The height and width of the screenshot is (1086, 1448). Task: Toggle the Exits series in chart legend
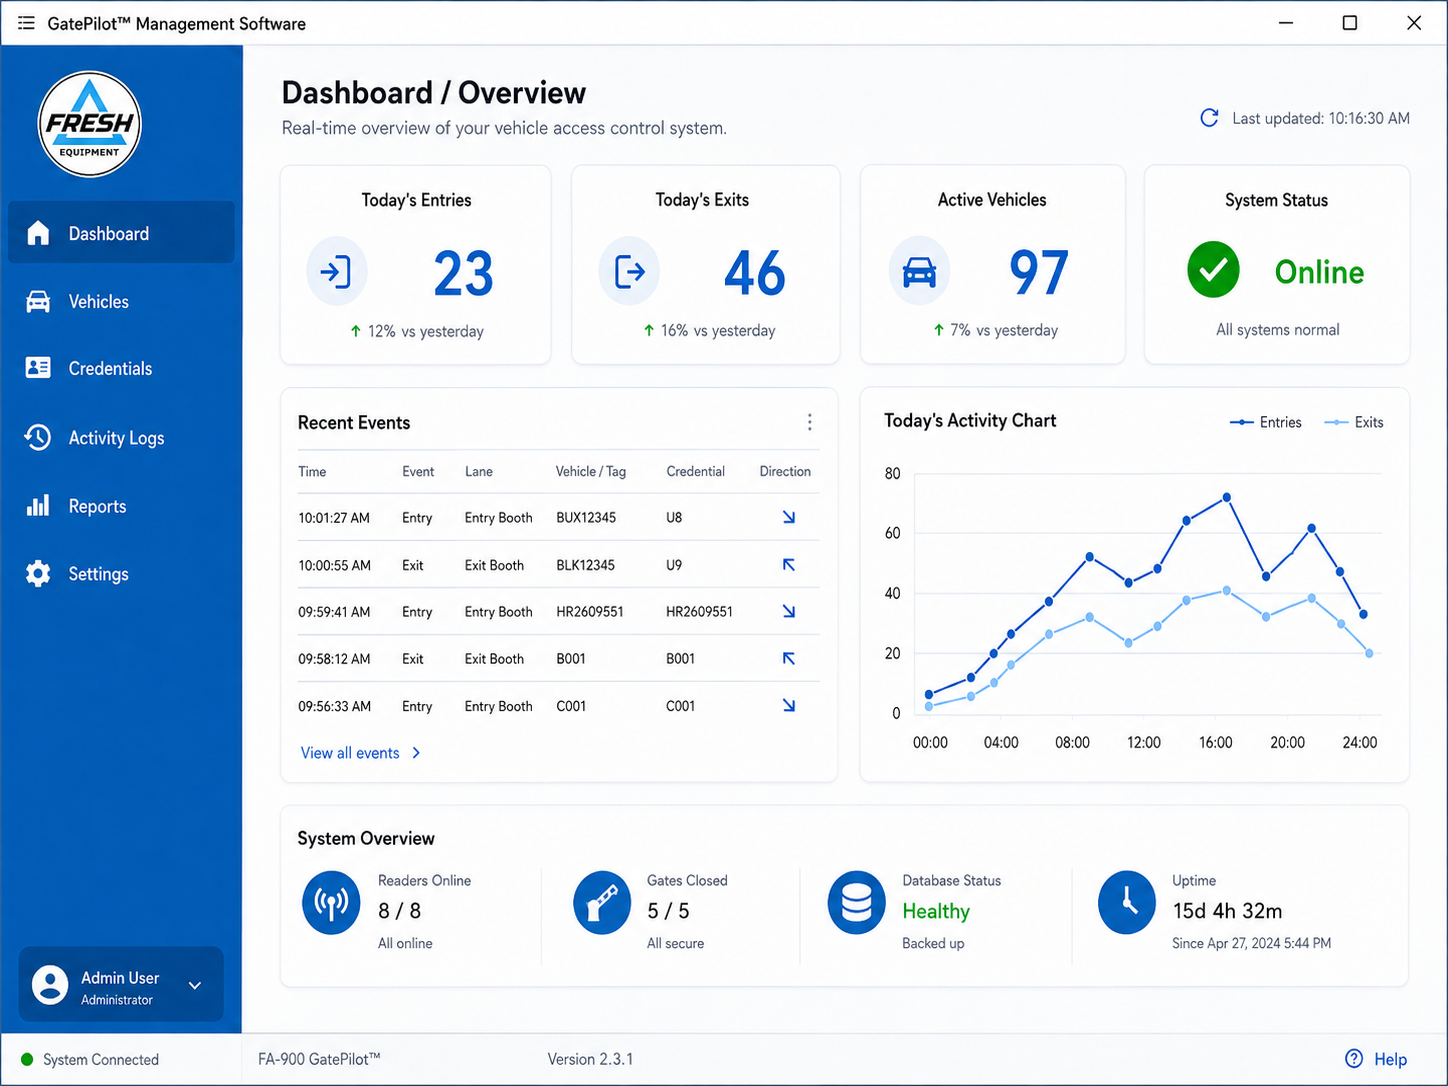1354,423
